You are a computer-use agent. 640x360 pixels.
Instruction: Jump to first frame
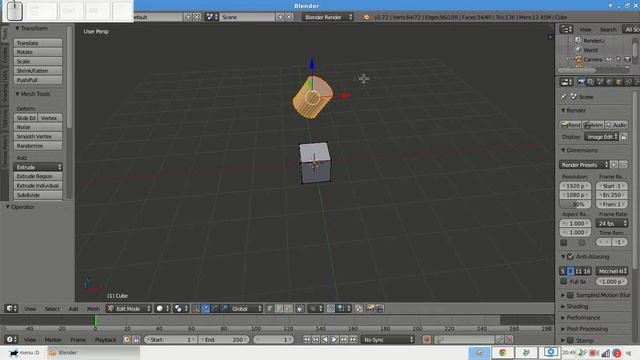click(307, 339)
